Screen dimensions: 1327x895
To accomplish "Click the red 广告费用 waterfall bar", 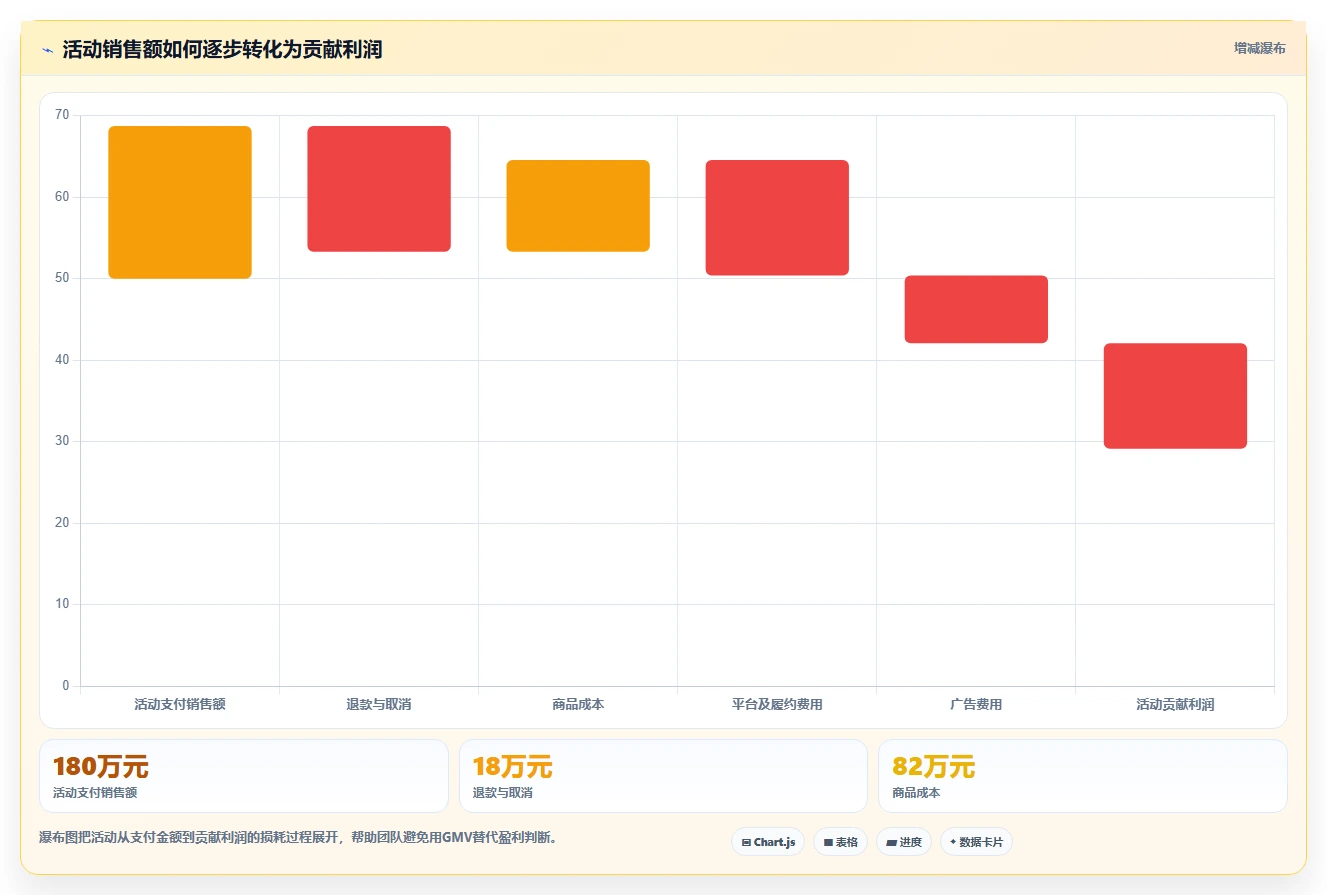I will 976,309.
